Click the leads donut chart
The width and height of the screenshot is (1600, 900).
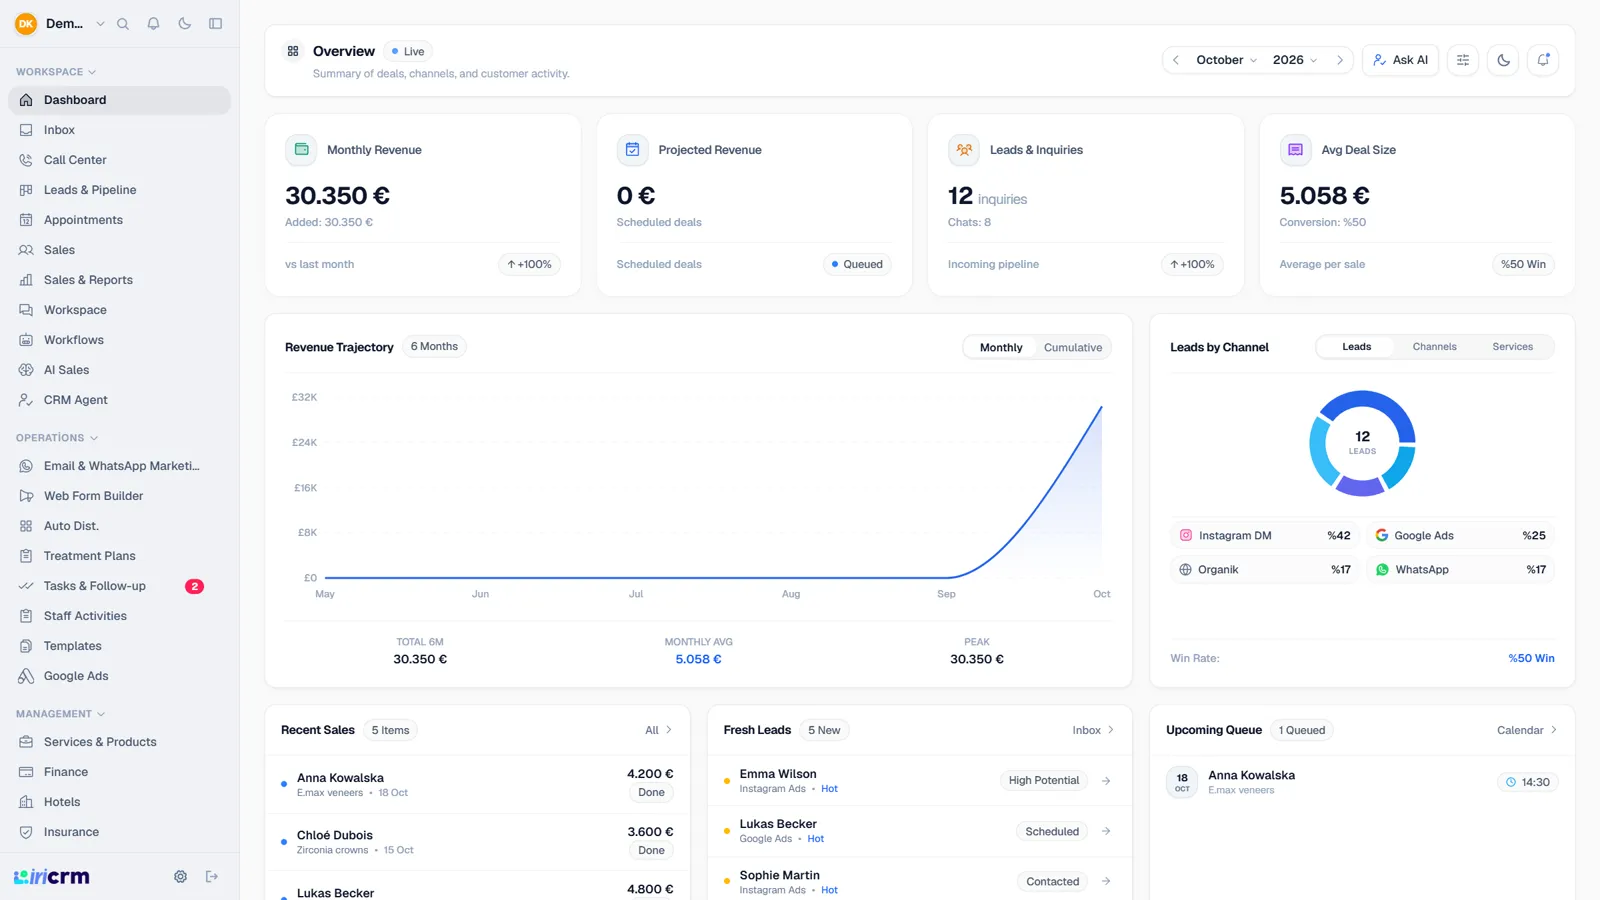click(1362, 443)
